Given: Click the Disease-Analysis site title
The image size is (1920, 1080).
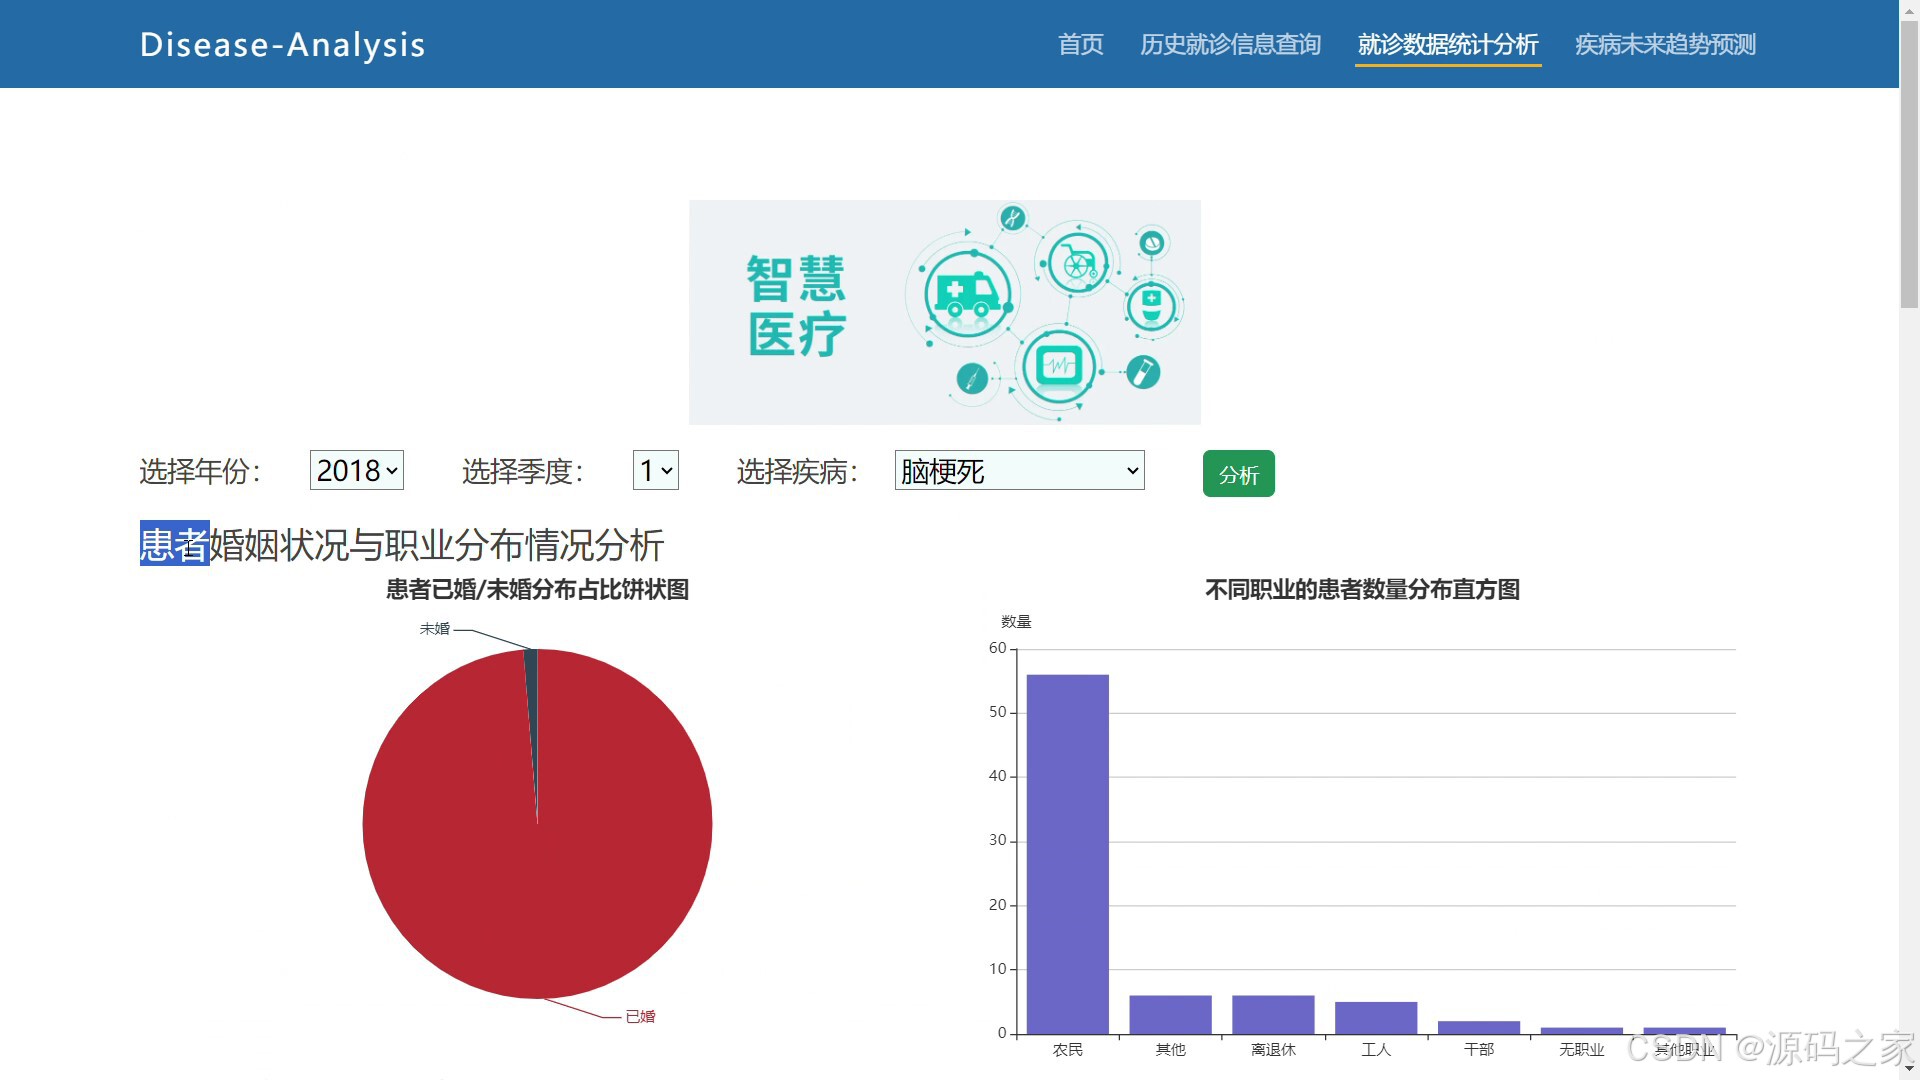Looking at the screenshot, I should 283,45.
